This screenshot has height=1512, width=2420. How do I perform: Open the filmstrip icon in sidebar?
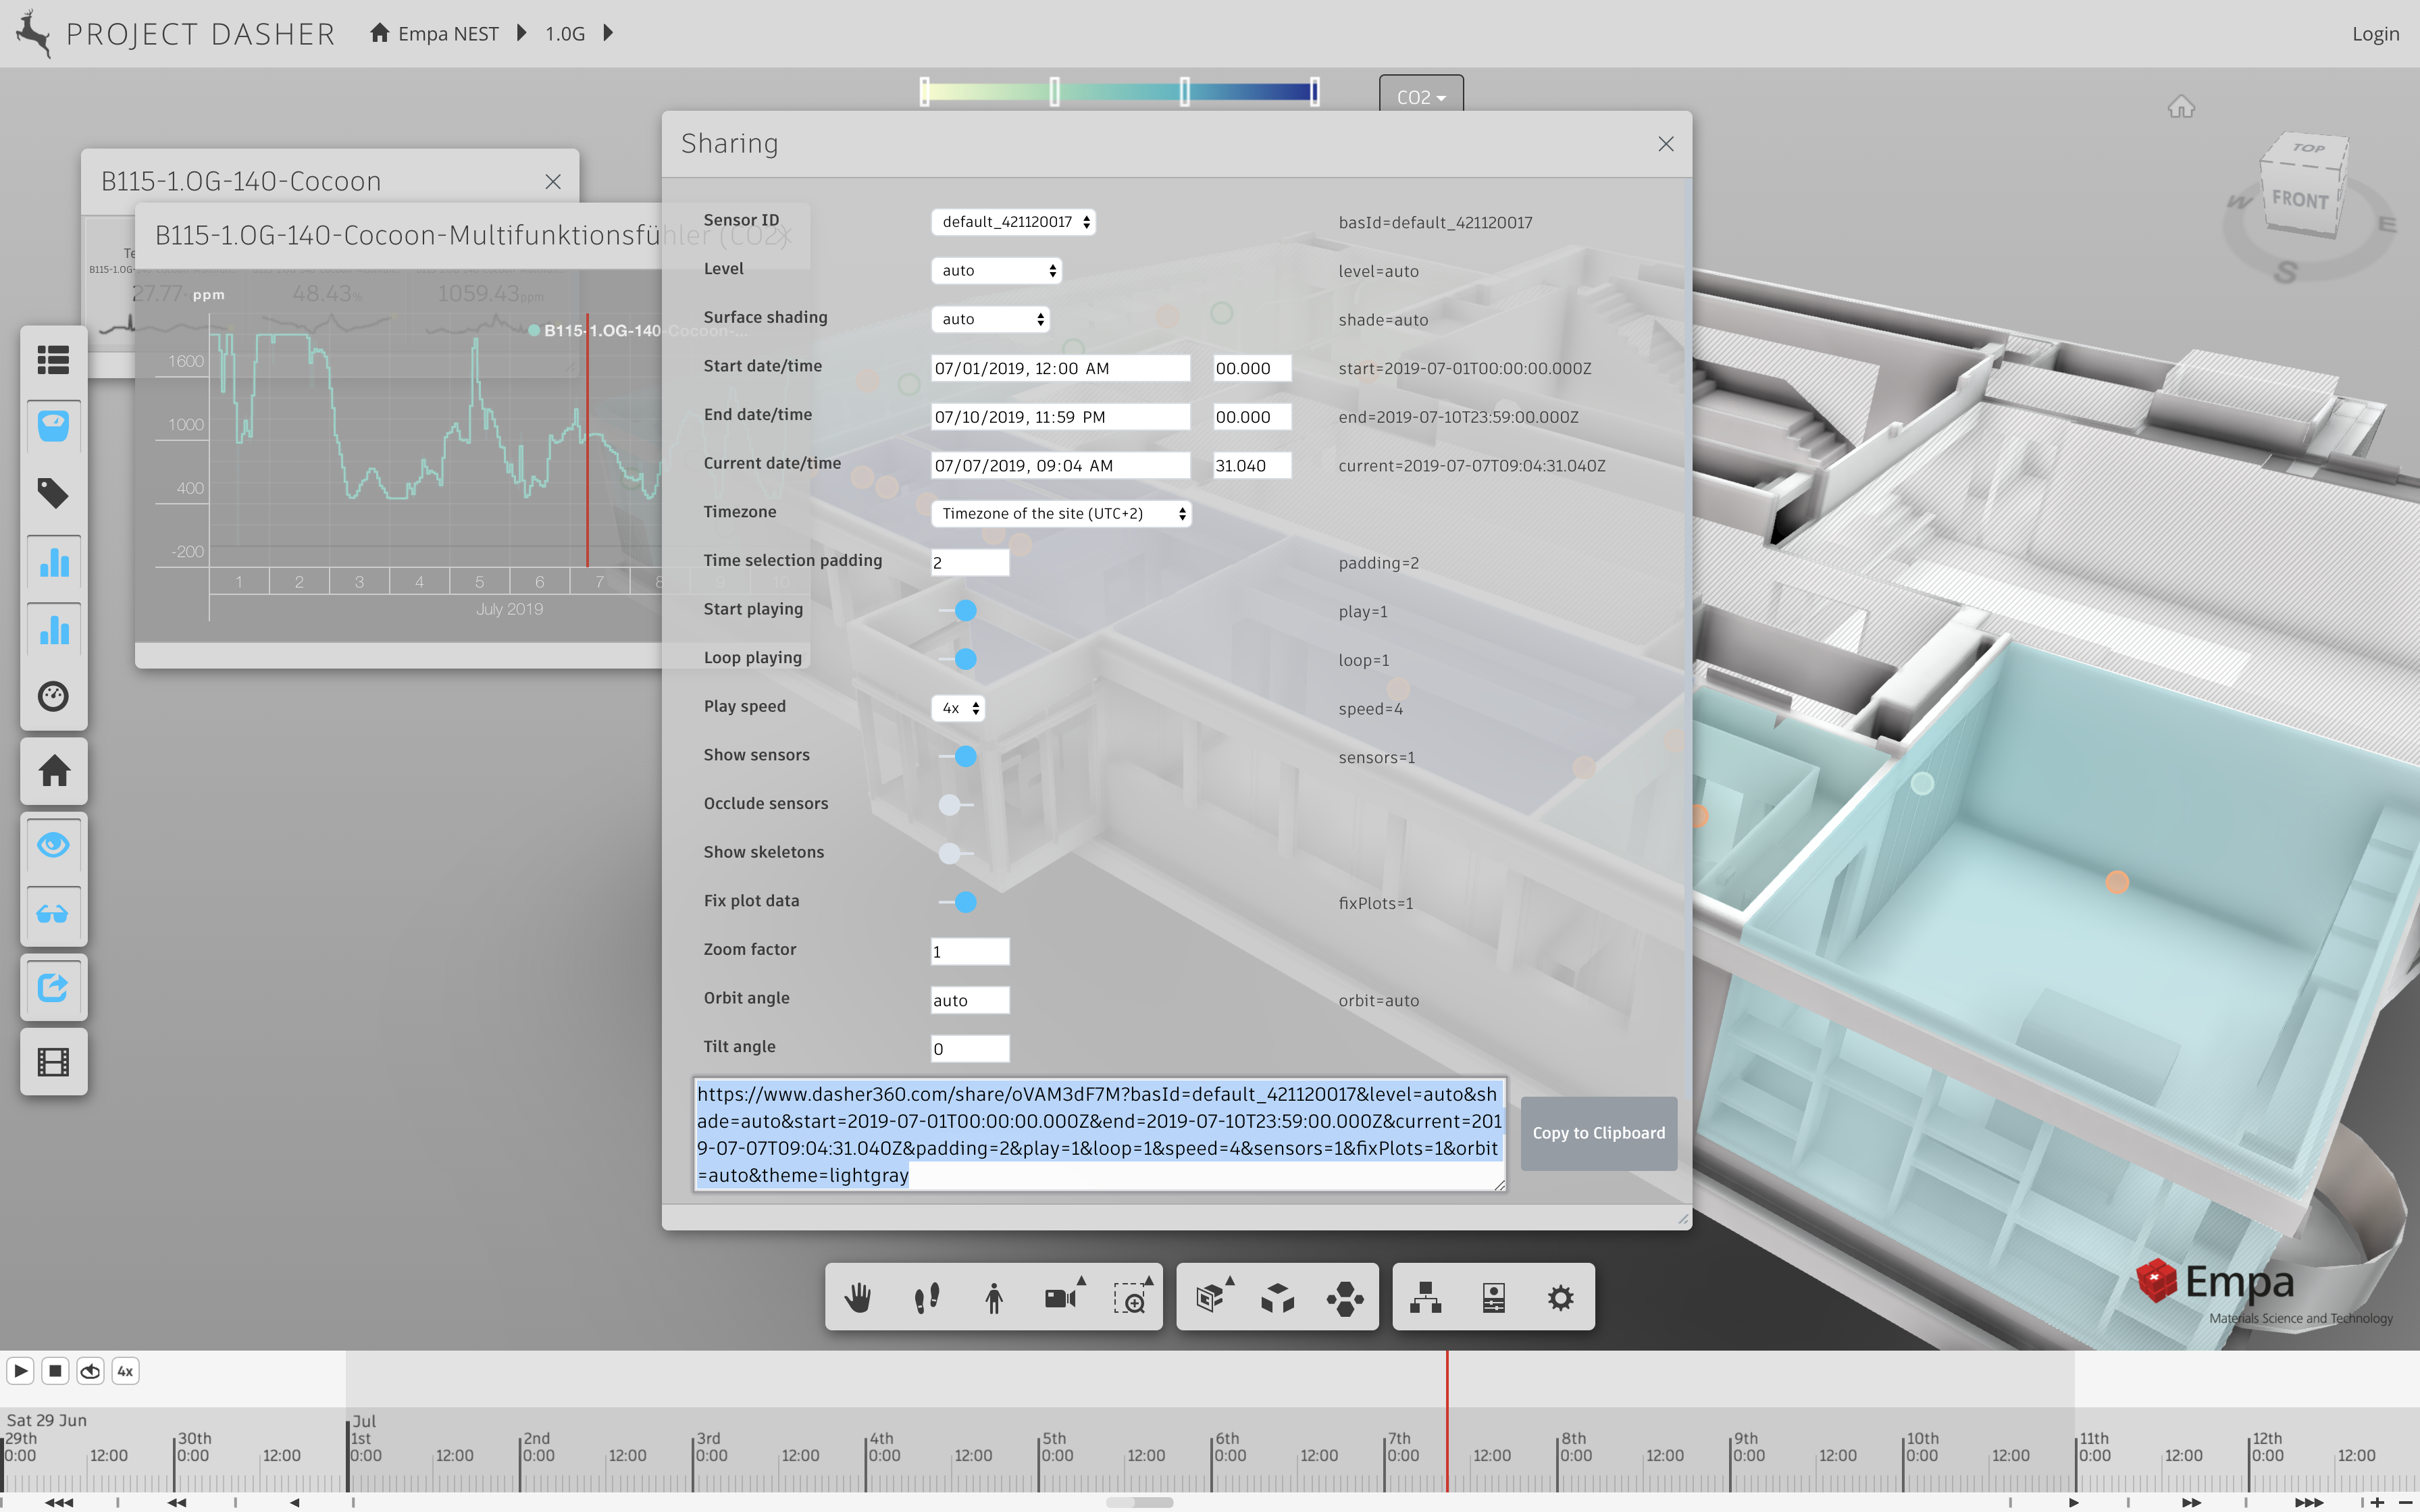point(53,1062)
